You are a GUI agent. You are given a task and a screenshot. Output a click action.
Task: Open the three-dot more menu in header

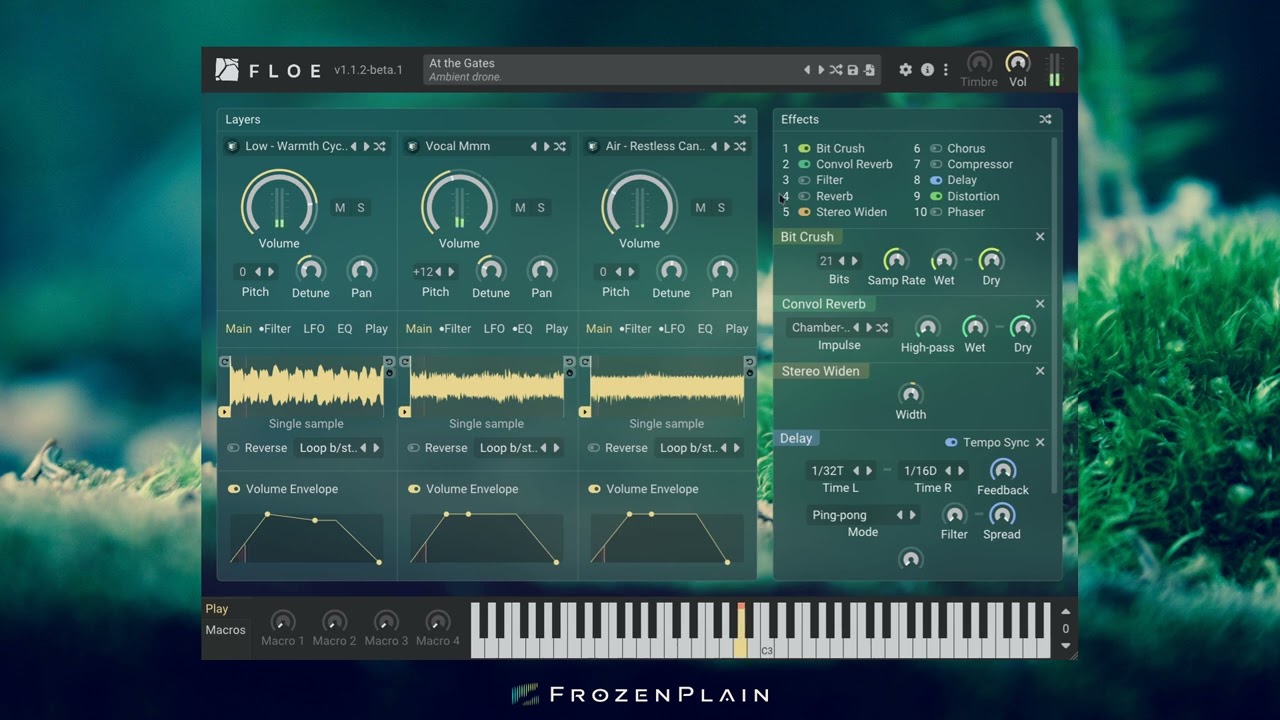click(x=945, y=70)
